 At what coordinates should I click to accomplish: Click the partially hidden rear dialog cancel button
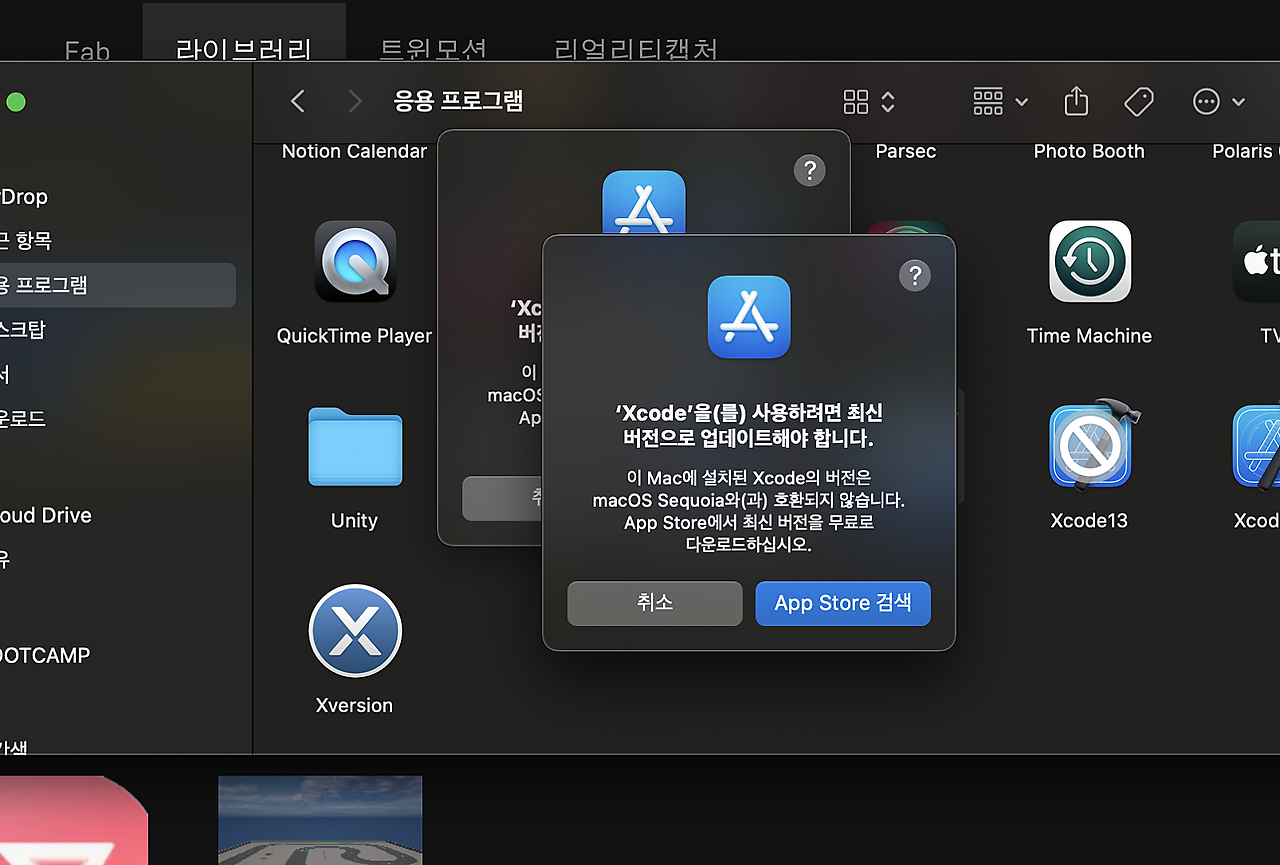point(502,498)
